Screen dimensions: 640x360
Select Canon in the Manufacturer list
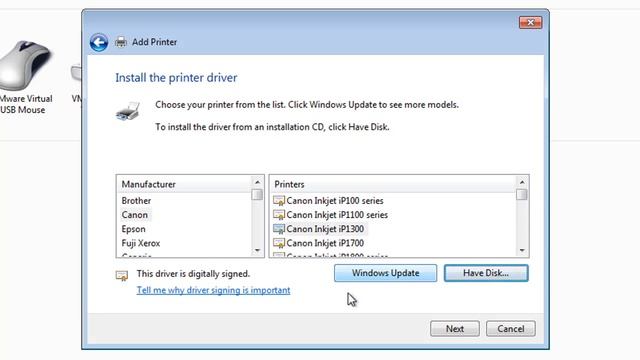[x=135, y=215]
